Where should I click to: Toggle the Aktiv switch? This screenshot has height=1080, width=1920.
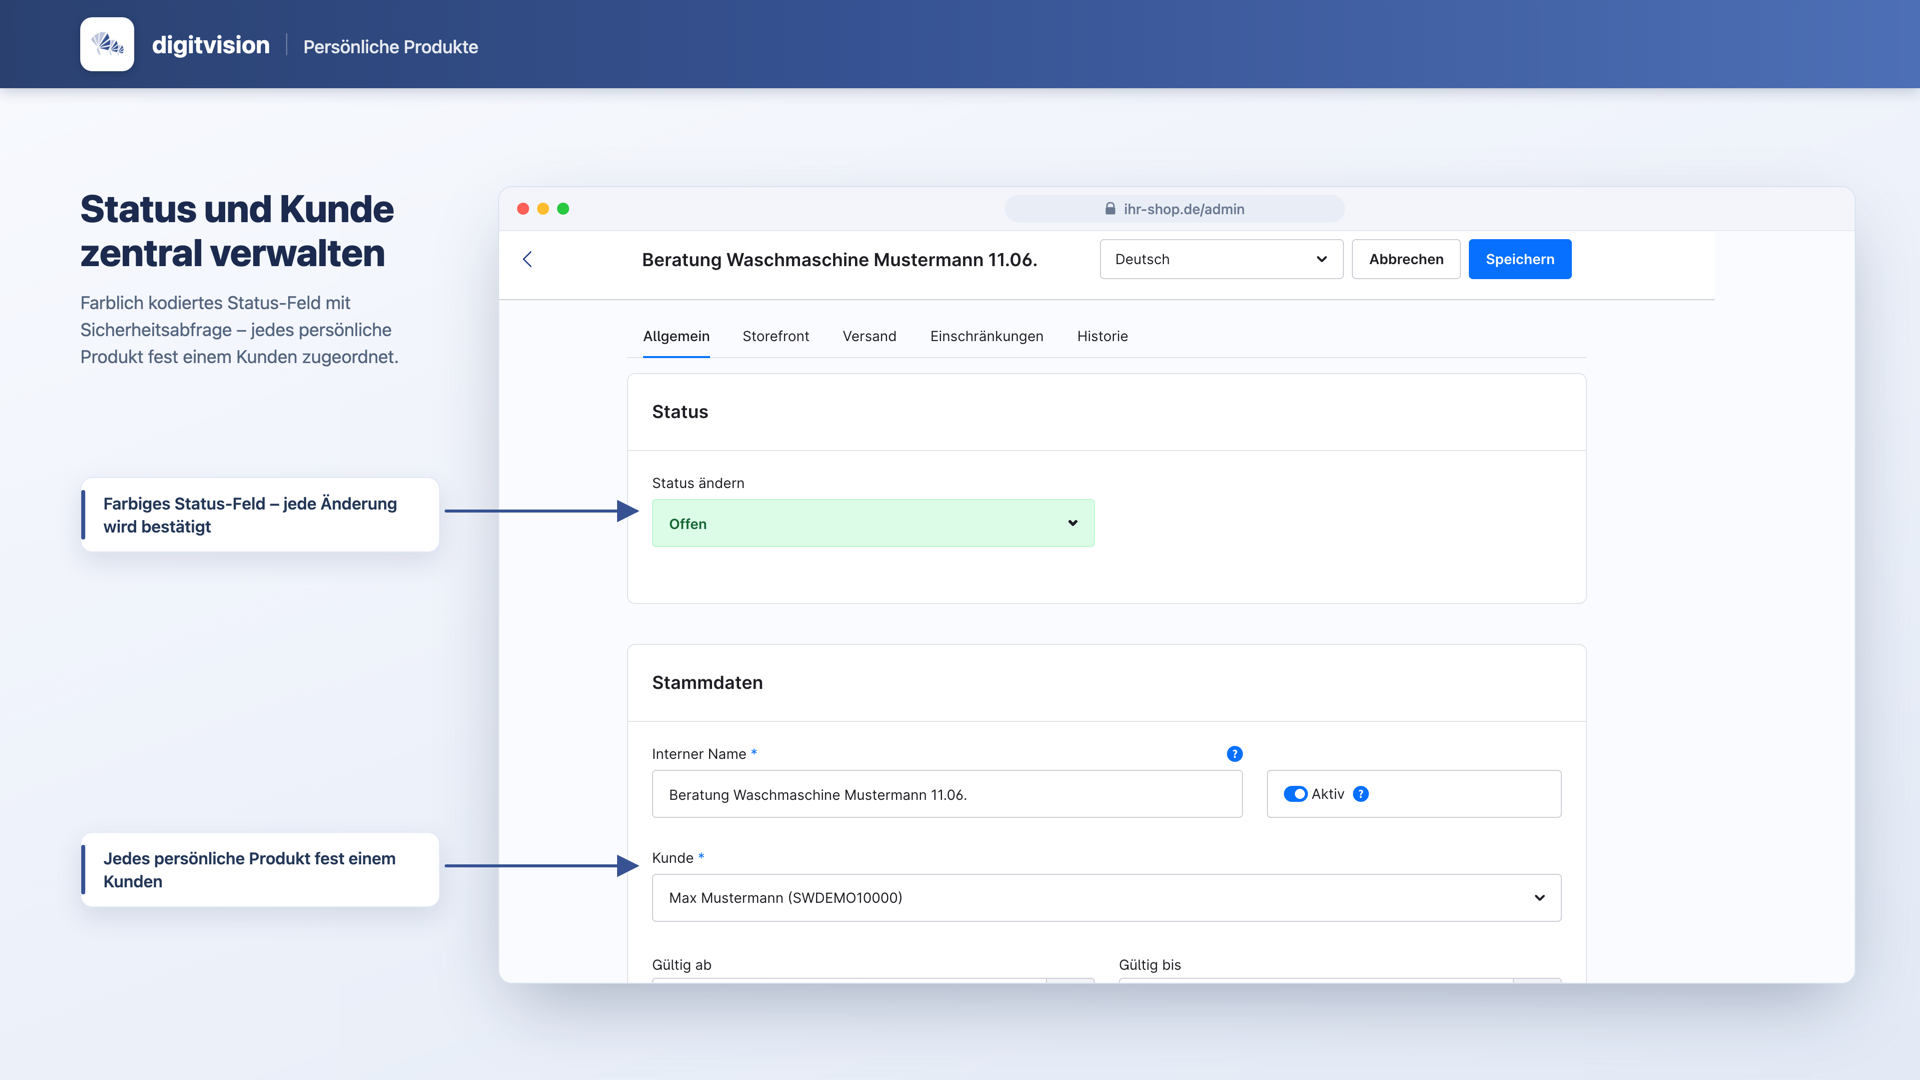(x=1295, y=794)
